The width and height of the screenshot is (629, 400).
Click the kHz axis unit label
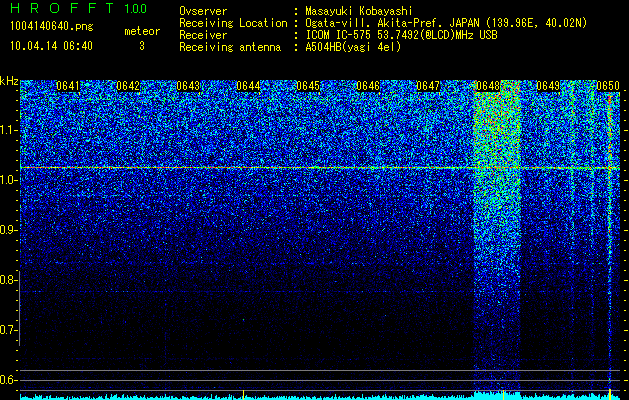[x=9, y=81]
